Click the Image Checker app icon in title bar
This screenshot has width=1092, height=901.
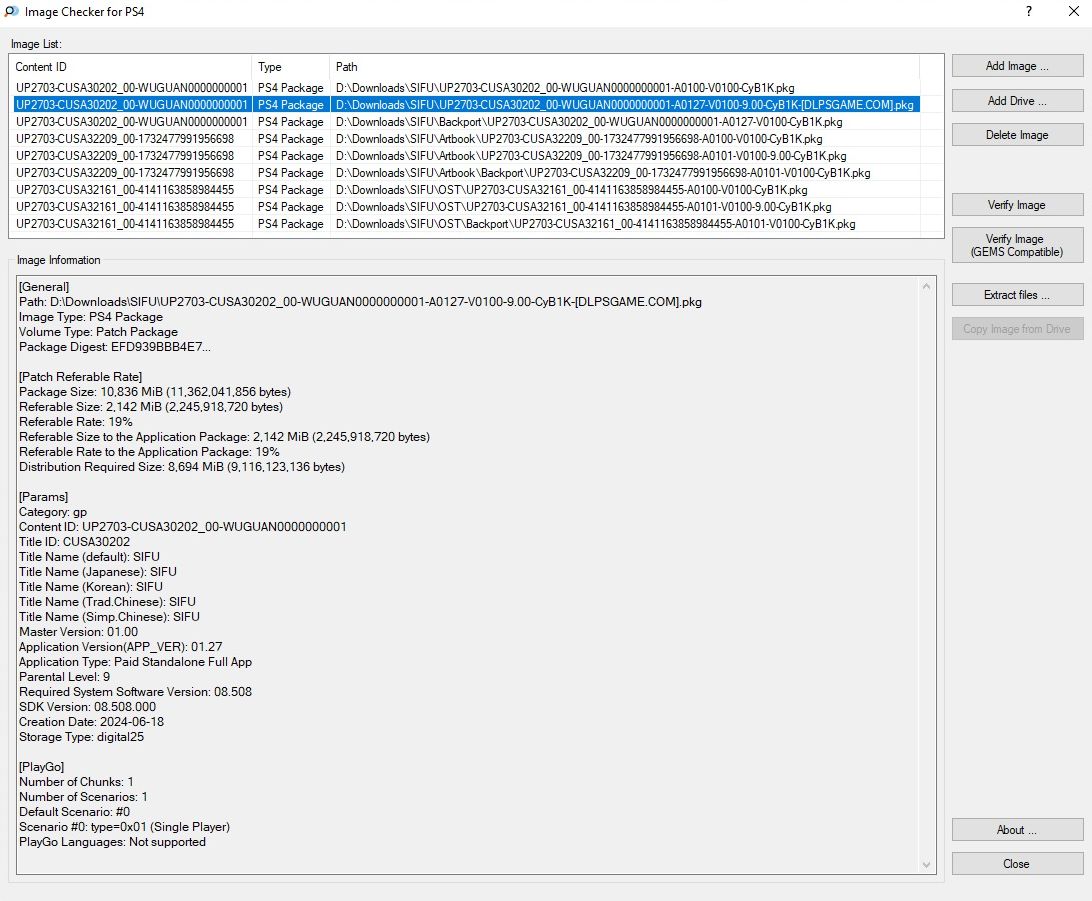click(11, 11)
